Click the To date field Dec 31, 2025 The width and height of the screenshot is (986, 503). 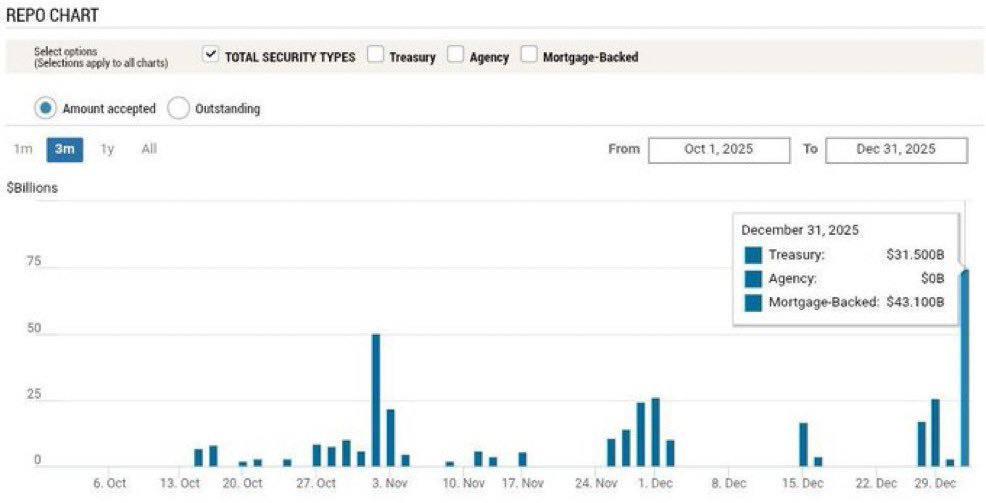pos(896,150)
